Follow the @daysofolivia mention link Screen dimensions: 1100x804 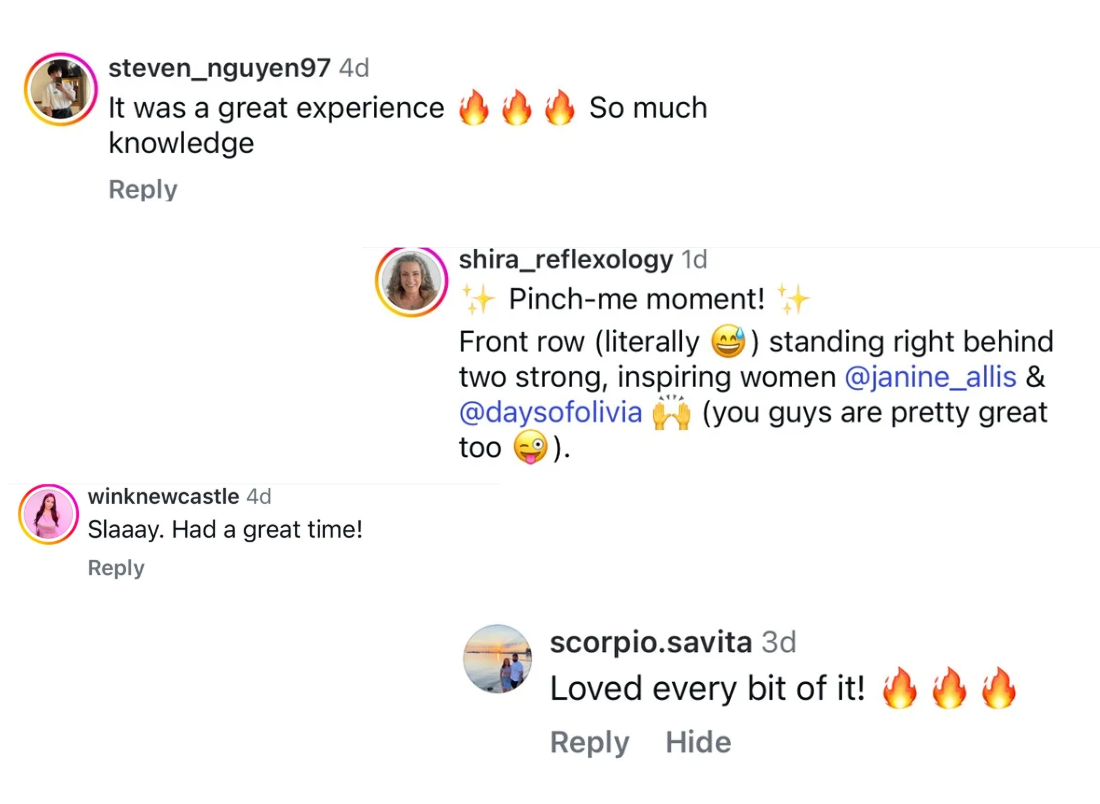550,412
